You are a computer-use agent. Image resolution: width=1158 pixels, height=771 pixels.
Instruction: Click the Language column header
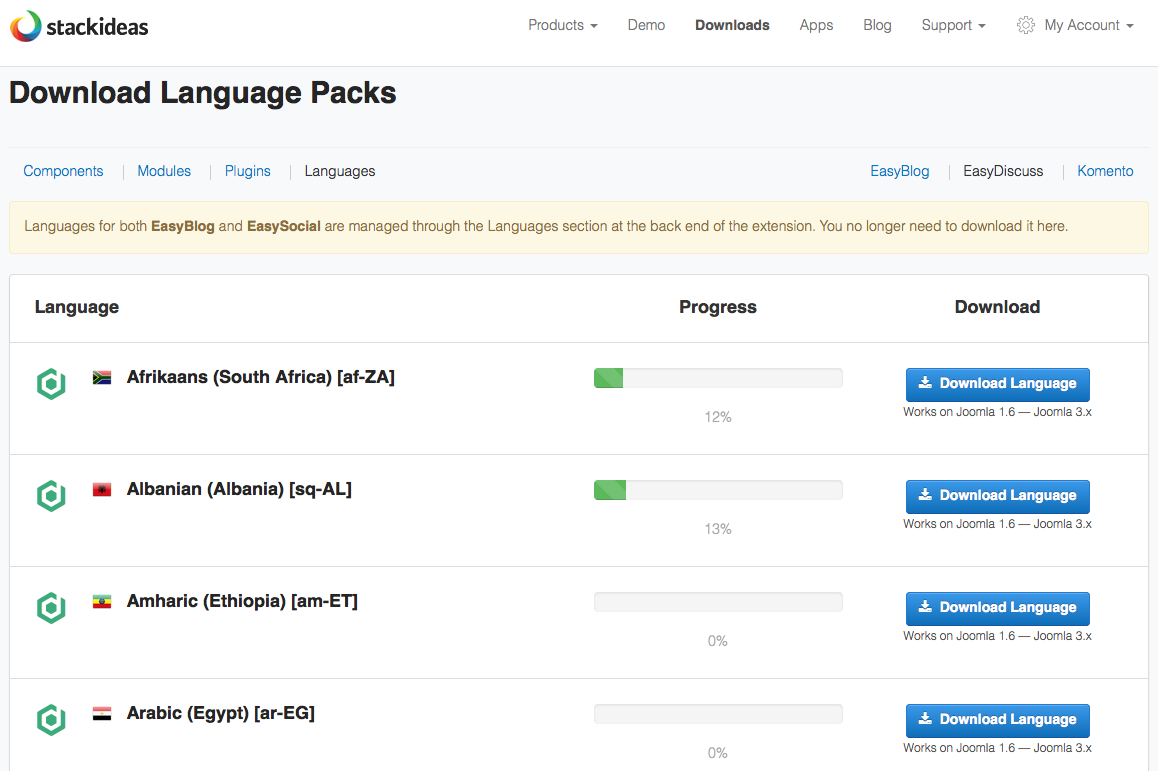pos(77,307)
